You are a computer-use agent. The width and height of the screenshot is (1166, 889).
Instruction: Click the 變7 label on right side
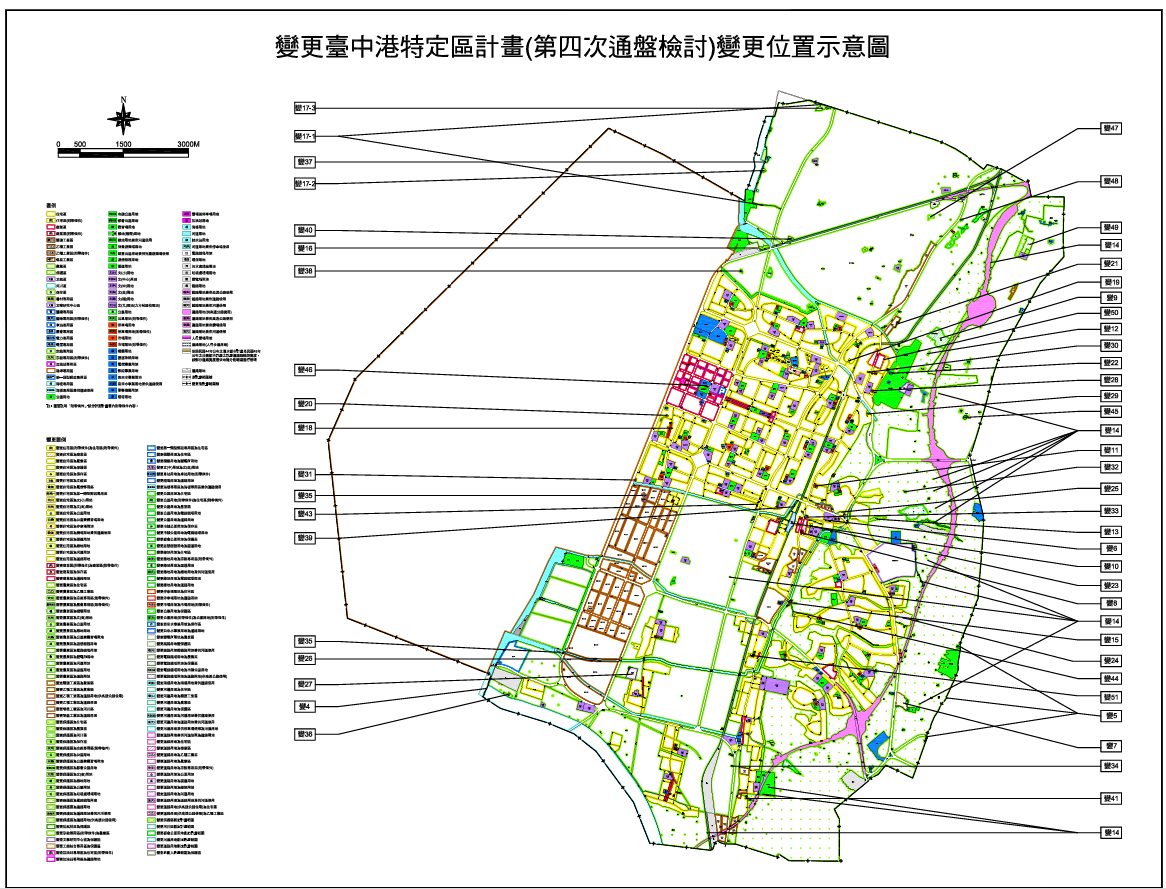(x=1111, y=746)
